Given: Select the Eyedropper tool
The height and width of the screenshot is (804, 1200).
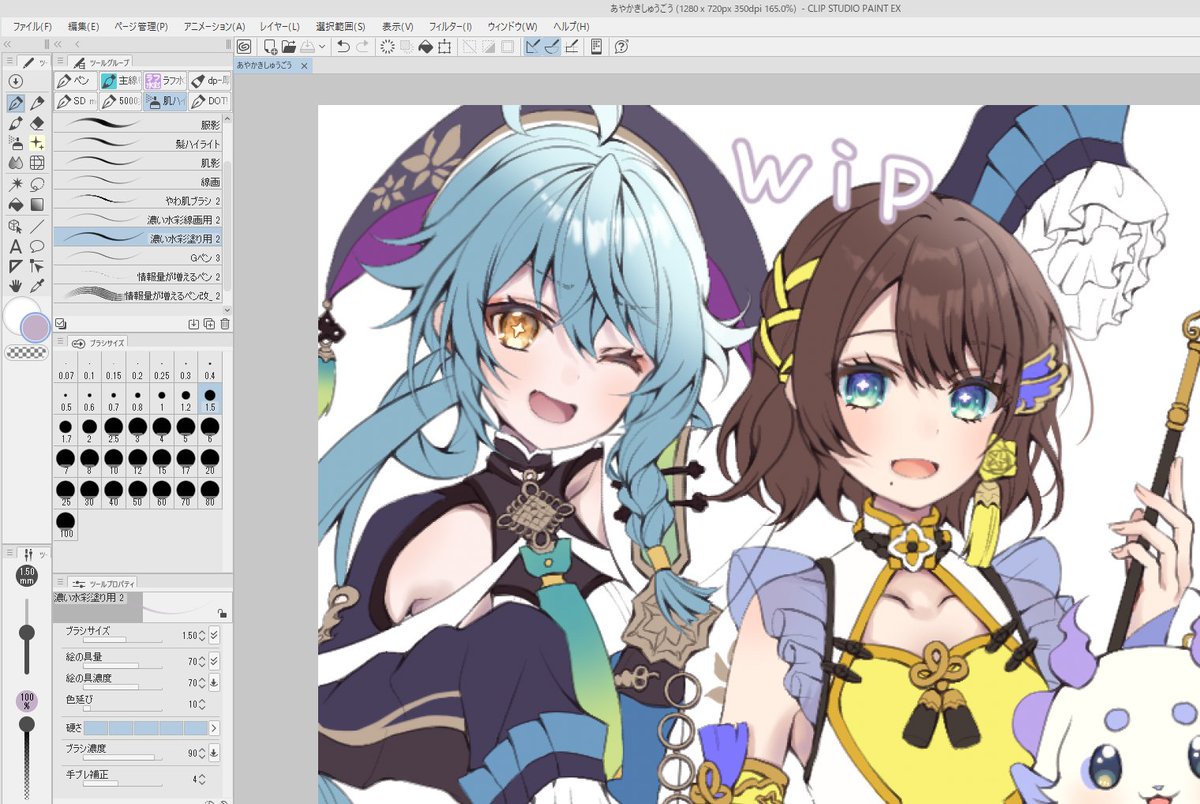Looking at the screenshot, I should click(37, 286).
